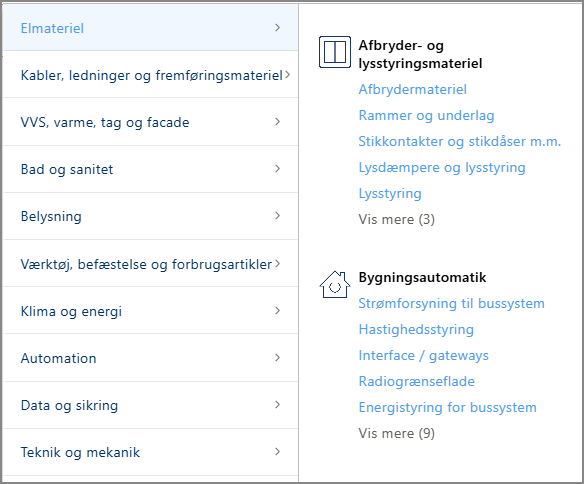This screenshot has width=584, height=484.
Task: Select the Belysning menu item
Action: point(151,216)
